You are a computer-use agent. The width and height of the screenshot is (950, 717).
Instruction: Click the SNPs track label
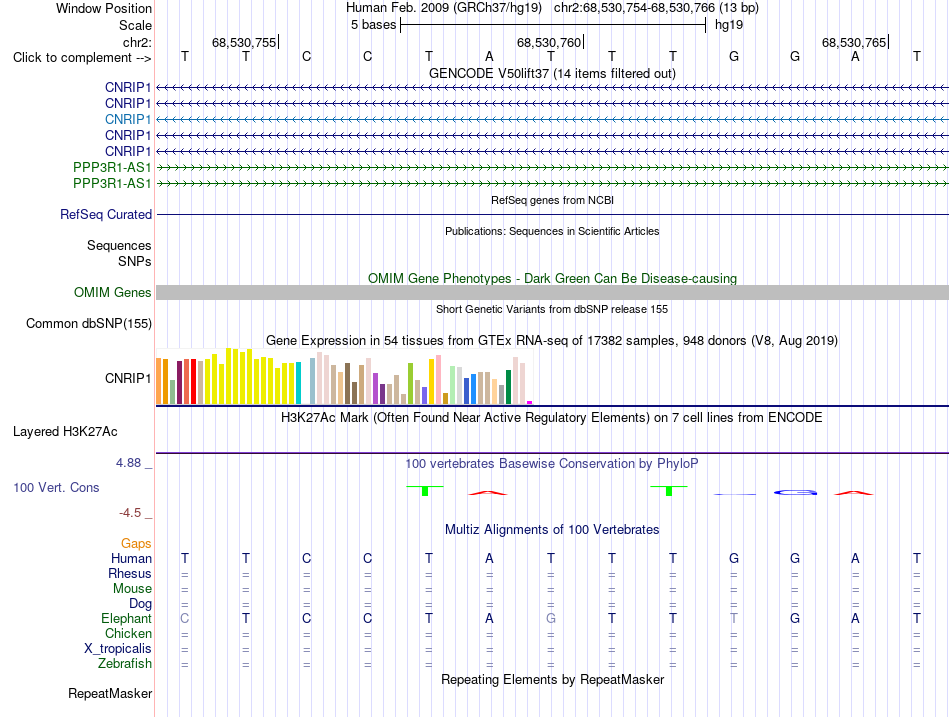click(x=135, y=261)
